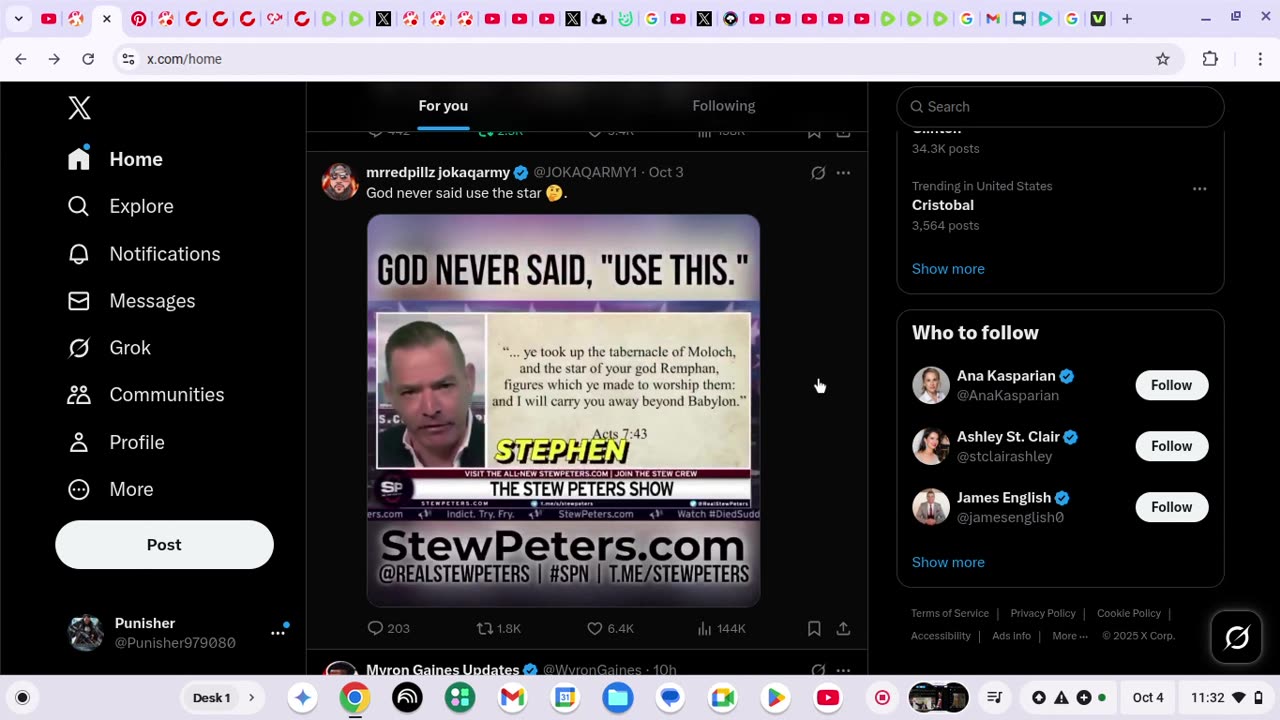This screenshot has width=1280, height=720.
Task: Open Explore in sidebar
Action: click(120, 206)
